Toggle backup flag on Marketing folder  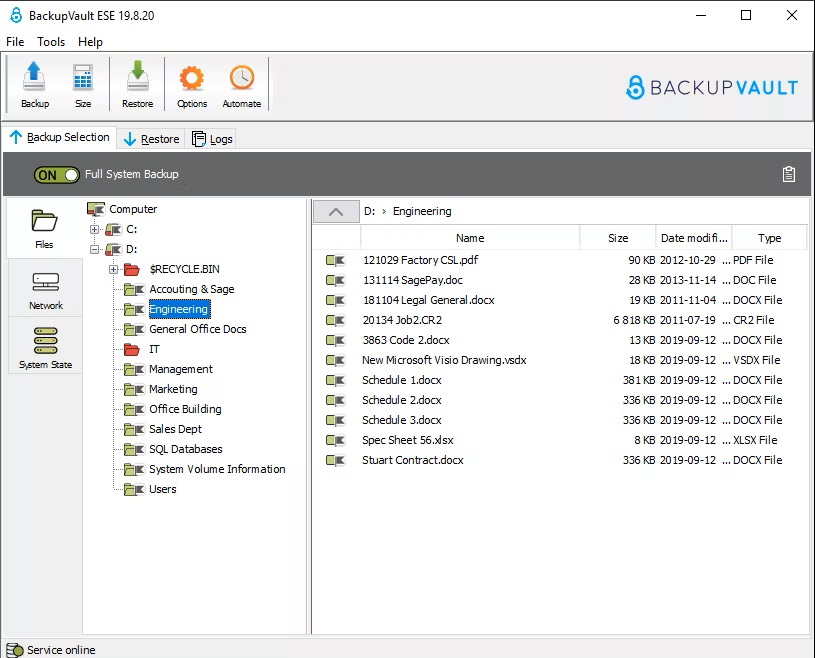(134, 389)
